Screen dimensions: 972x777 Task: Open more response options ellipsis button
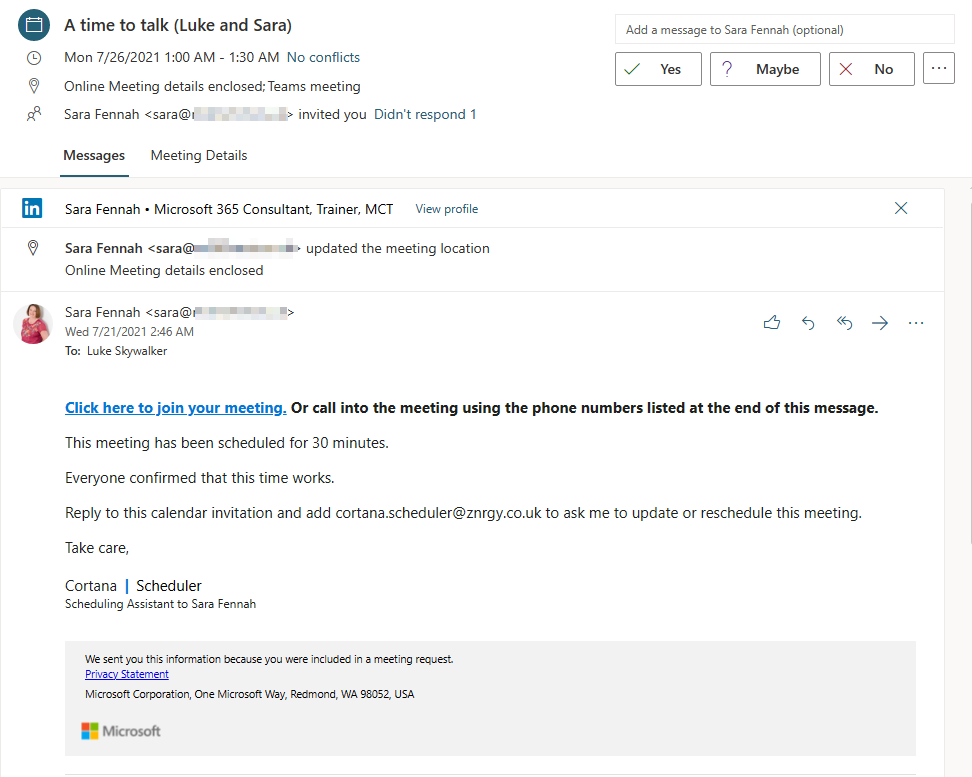pos(938,69)
